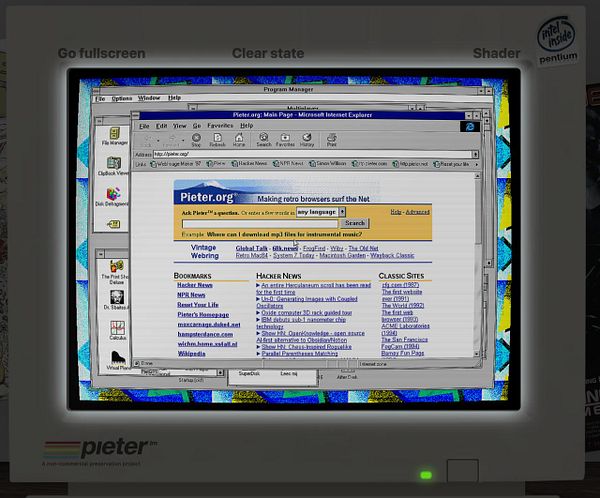Open the Wayback Classic webring link
Viewport: 600px width, 498px height.
[392, 255]
